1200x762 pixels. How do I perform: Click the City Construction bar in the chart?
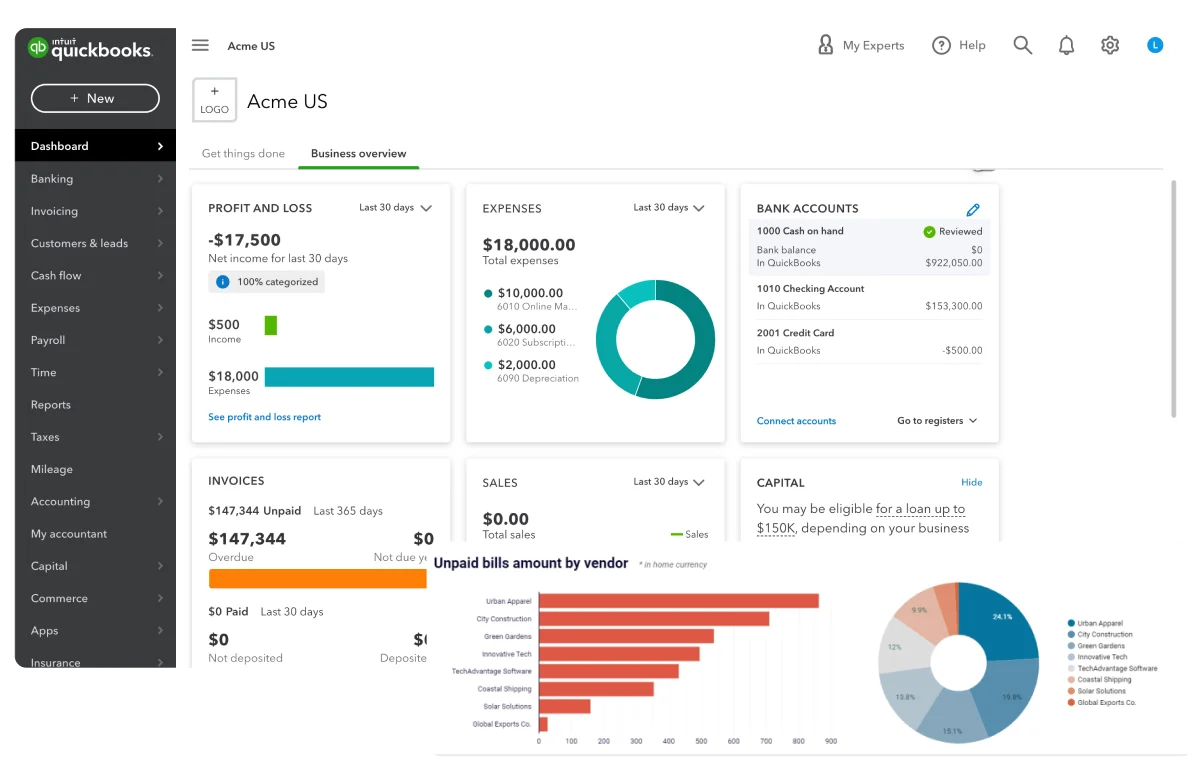click(x=654, y=619)
